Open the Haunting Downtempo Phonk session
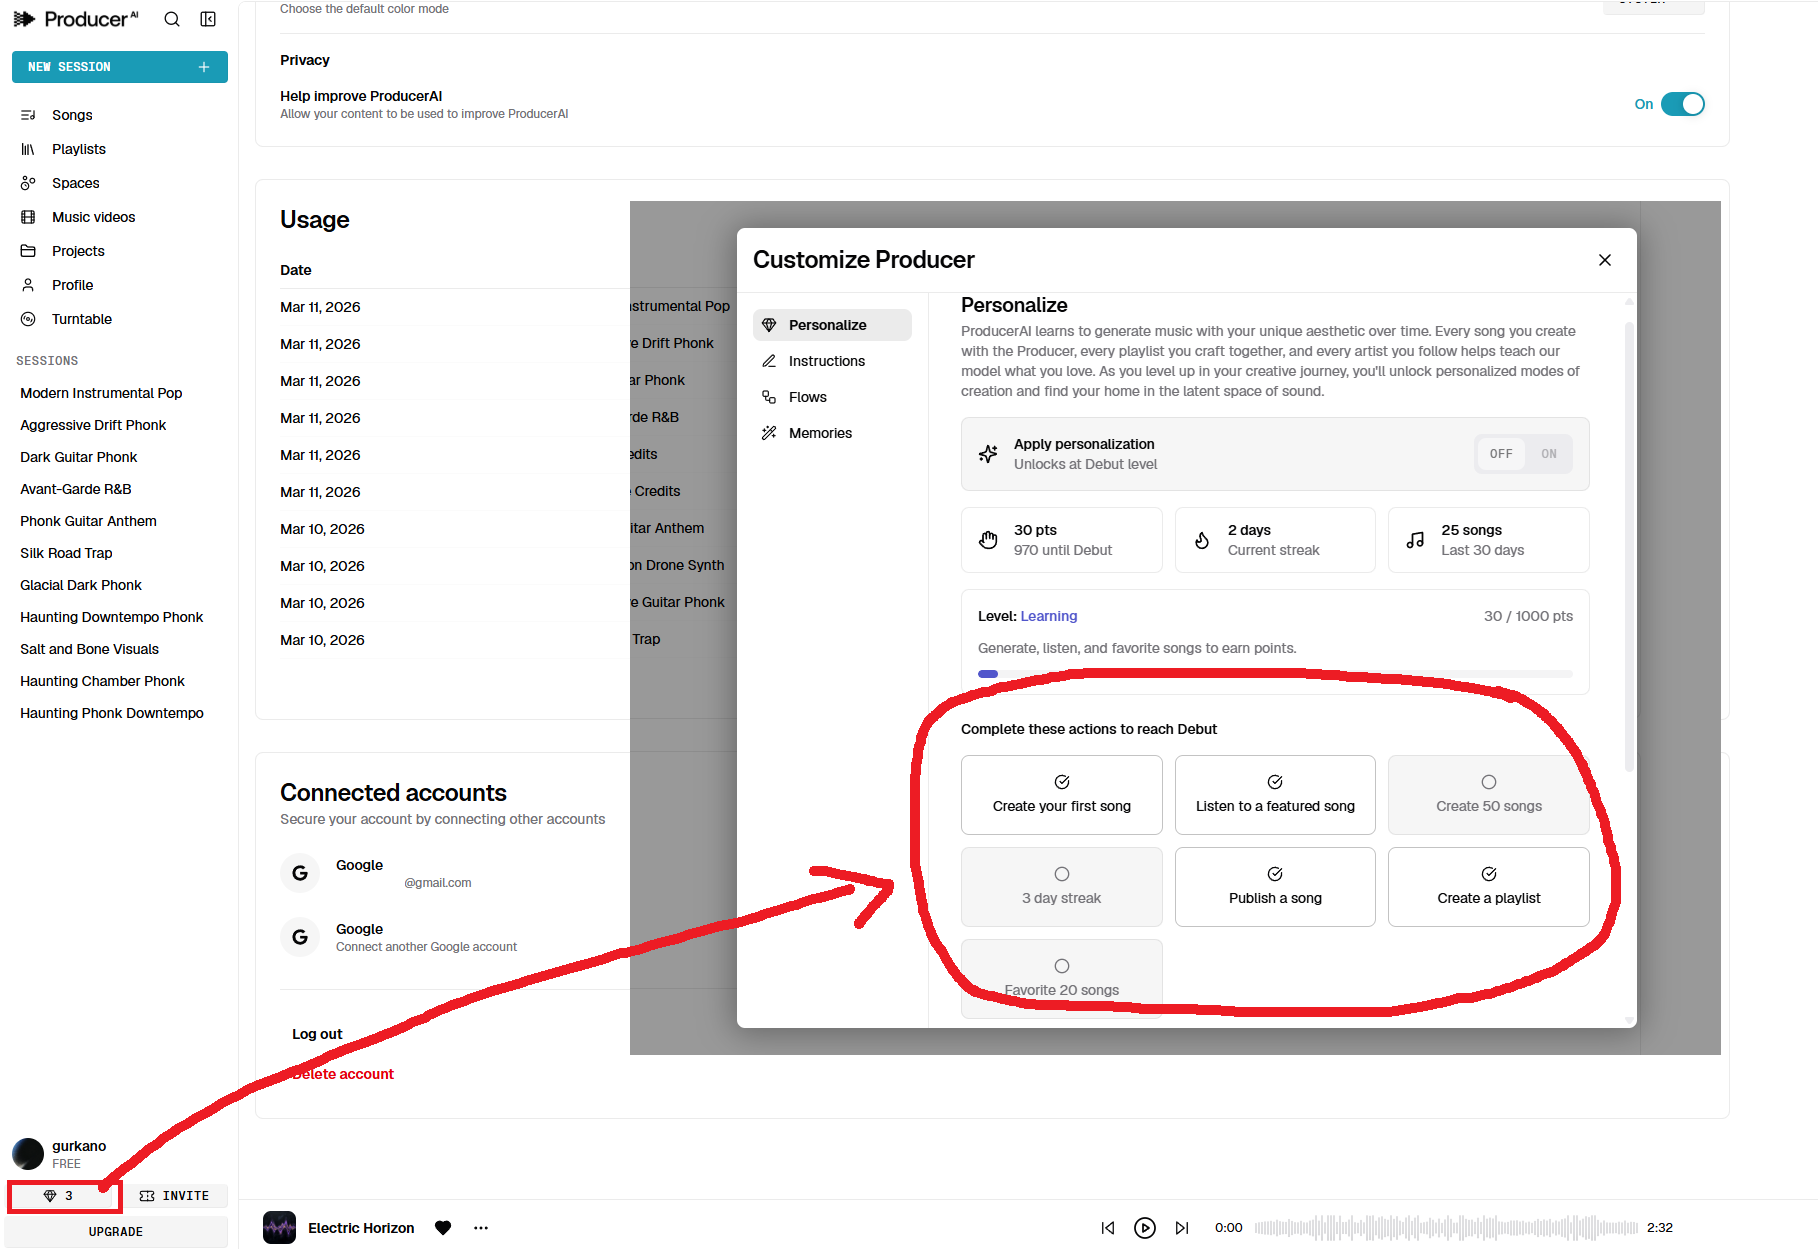 point(112,617)
